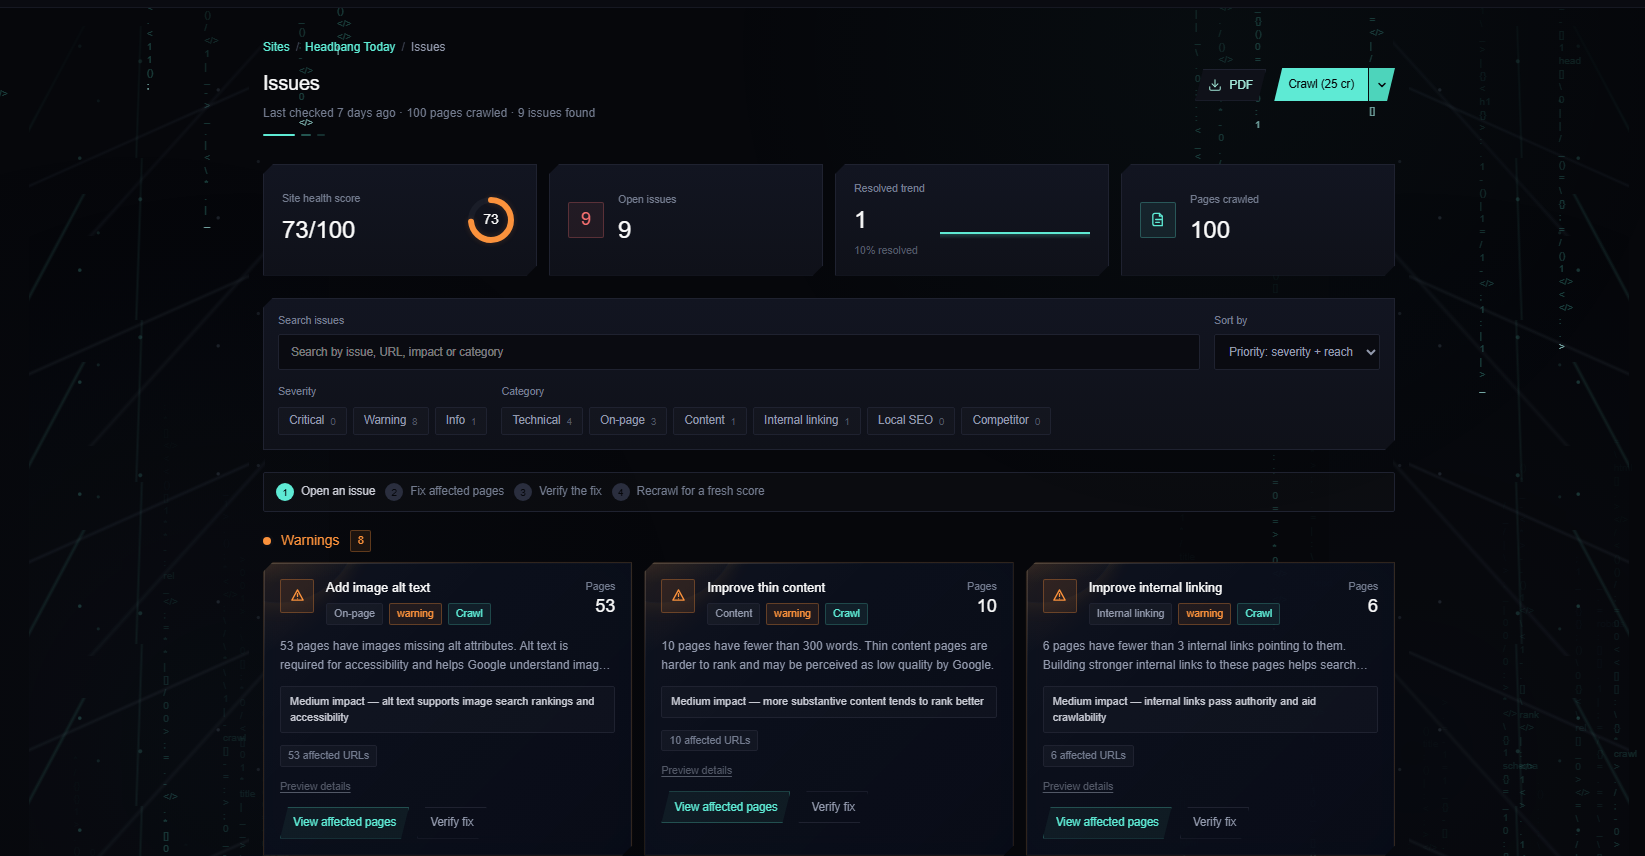This screenshot has width=1645, height=856.
Task: Open the Sort by priority dropdown
Action: coord(1296,352)
